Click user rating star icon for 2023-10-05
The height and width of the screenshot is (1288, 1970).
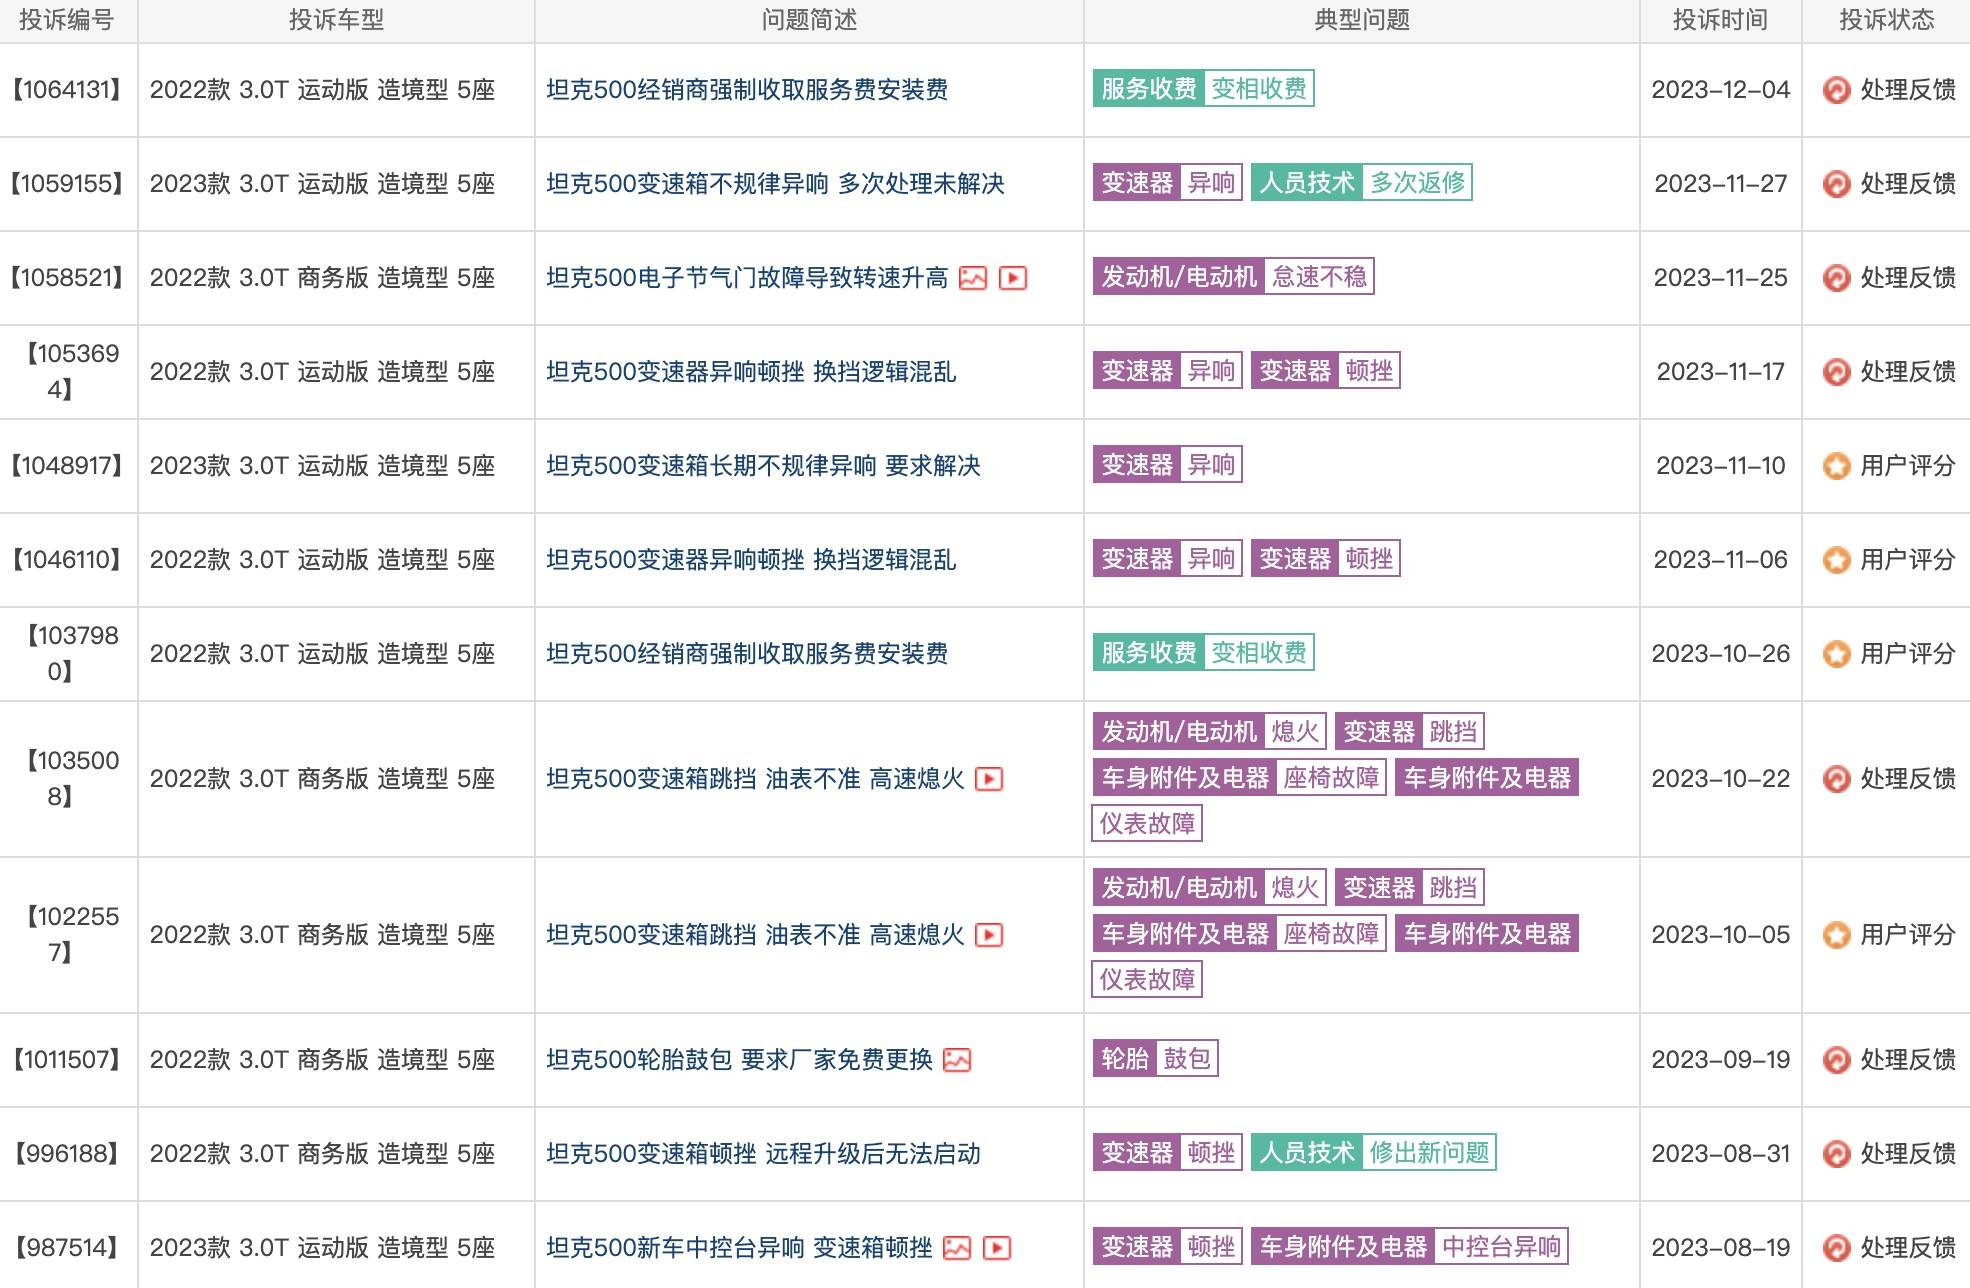tap(1836, 935)
